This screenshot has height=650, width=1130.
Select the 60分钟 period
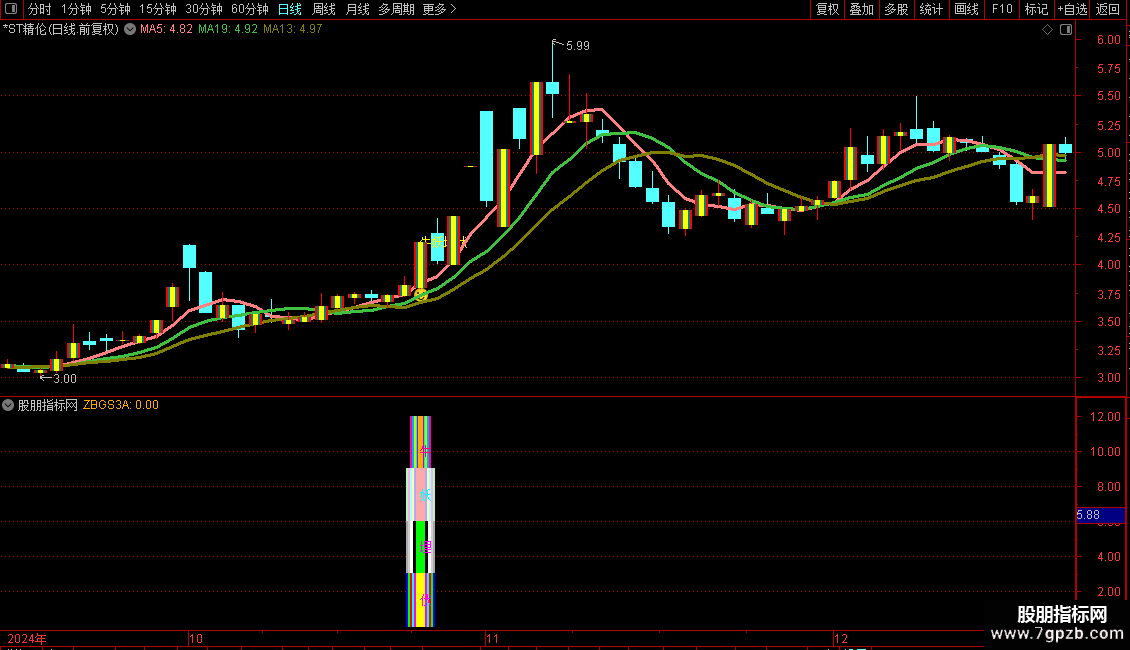(x=250, y=9)
